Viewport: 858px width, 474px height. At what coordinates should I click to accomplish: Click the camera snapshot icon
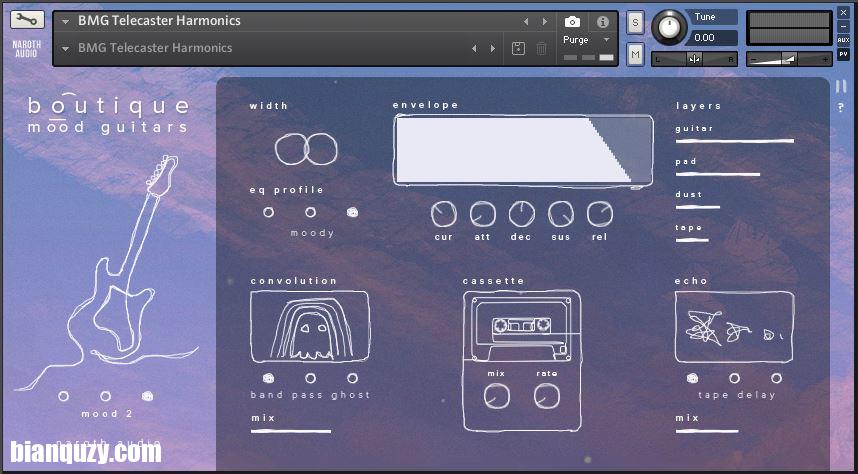(x=572, y=21)
